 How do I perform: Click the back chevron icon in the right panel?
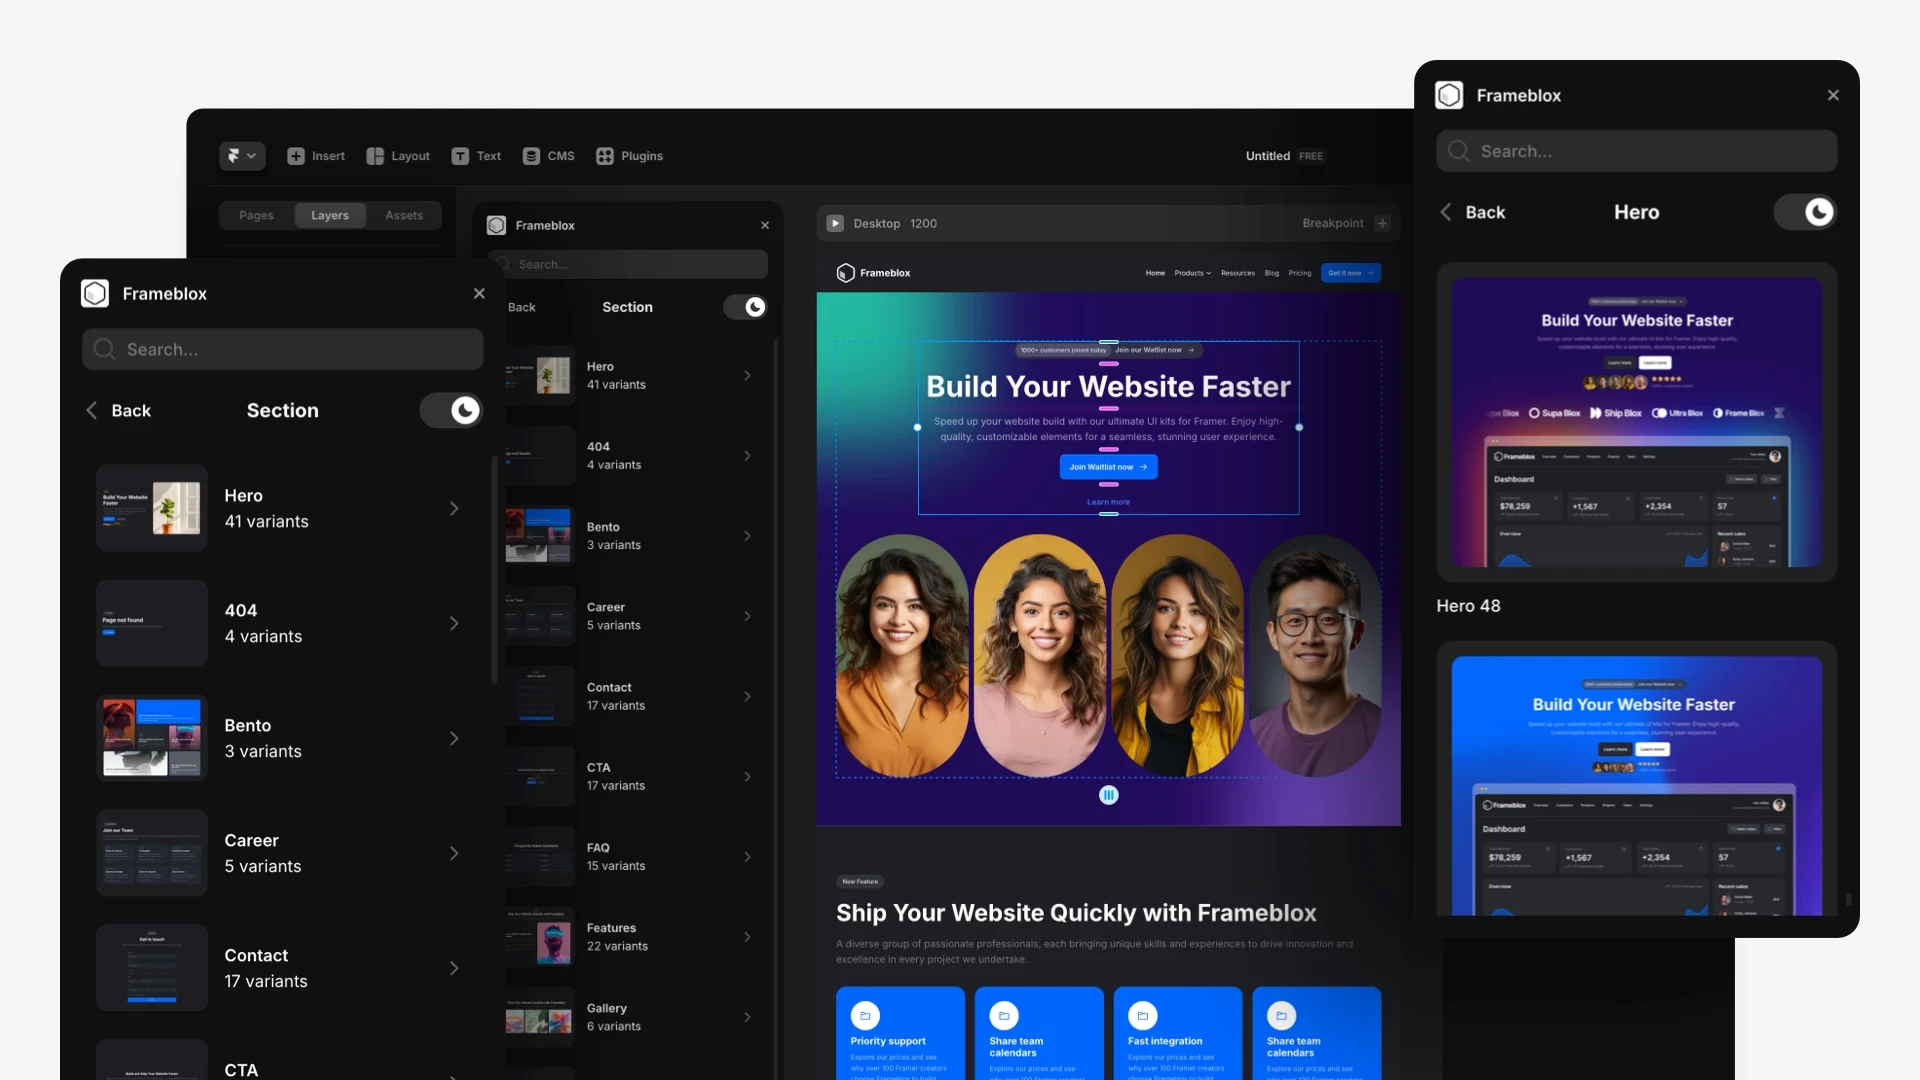tap(1445, 212)
